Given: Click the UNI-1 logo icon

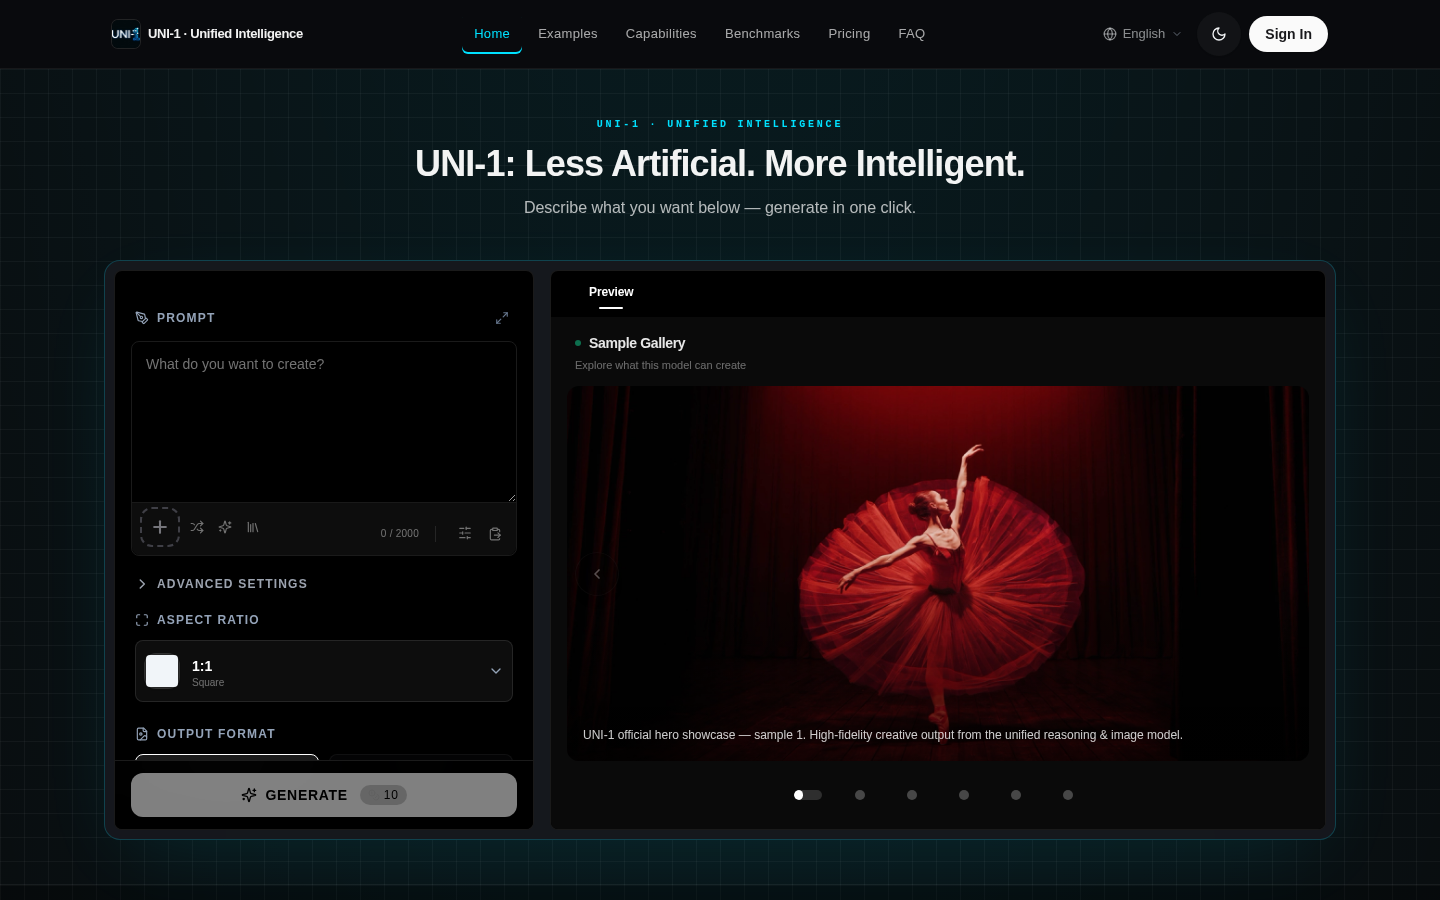Looking at the screenshot, I should point(126,34).
